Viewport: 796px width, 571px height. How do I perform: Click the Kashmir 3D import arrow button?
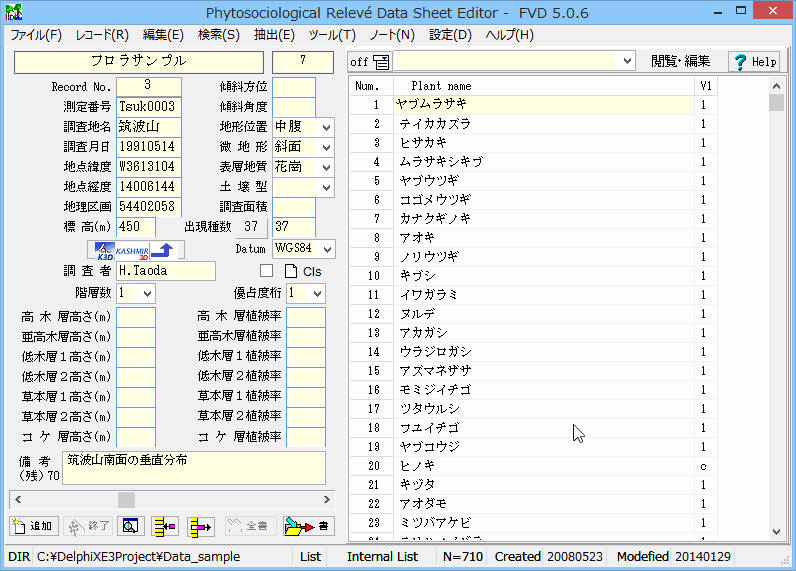[136, 250]
